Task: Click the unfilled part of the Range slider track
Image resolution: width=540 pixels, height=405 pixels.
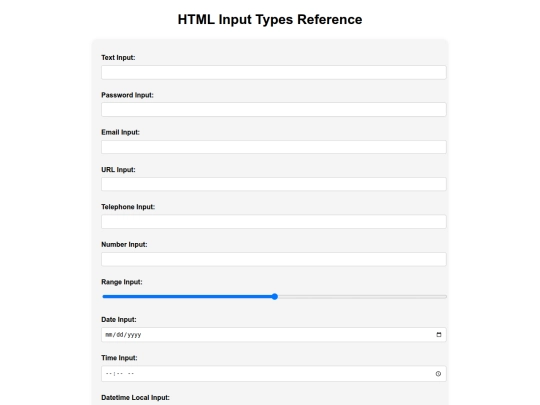Action: click(x=362, y=297)
